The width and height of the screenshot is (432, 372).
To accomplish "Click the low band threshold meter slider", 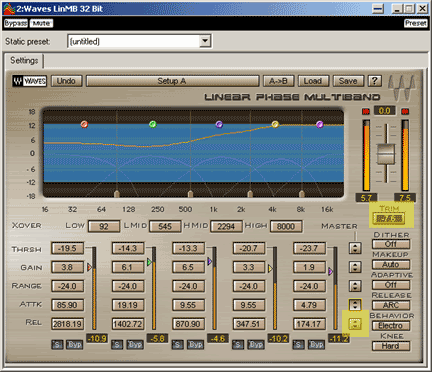I will coord(94,289).
